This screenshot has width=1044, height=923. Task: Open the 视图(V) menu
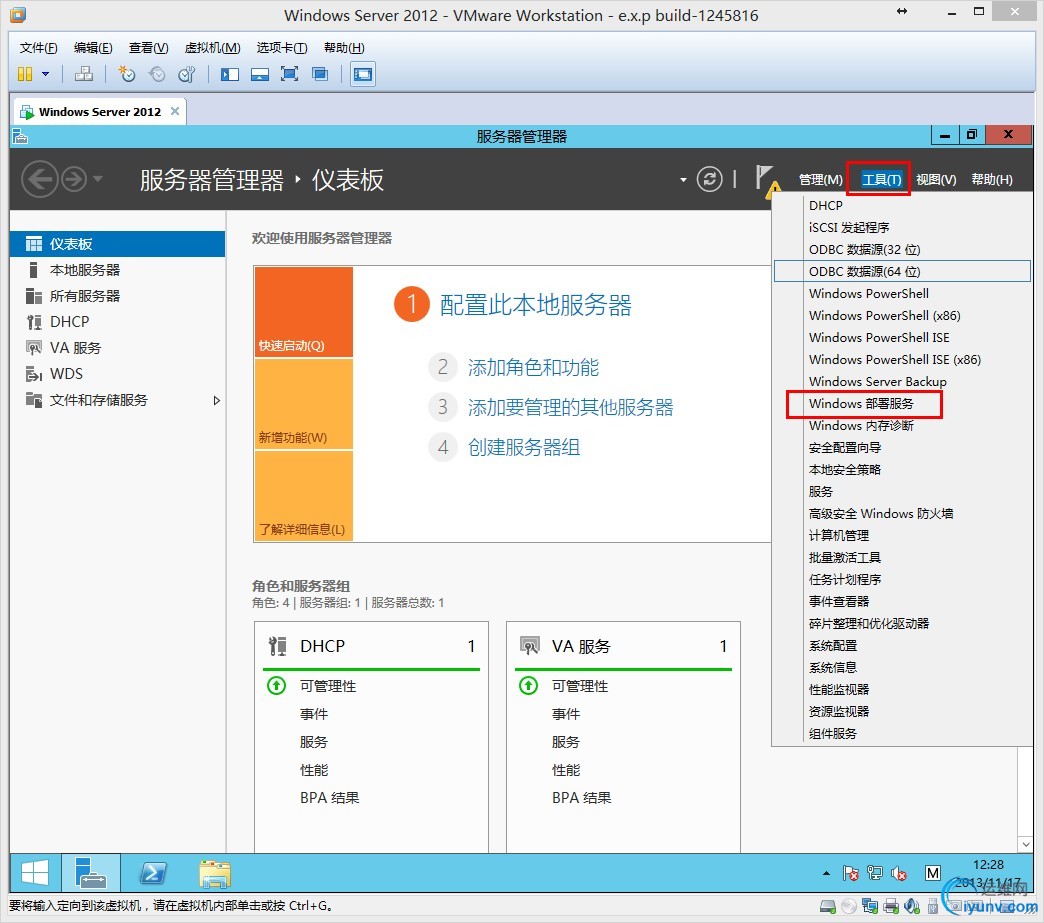[935, 179]
